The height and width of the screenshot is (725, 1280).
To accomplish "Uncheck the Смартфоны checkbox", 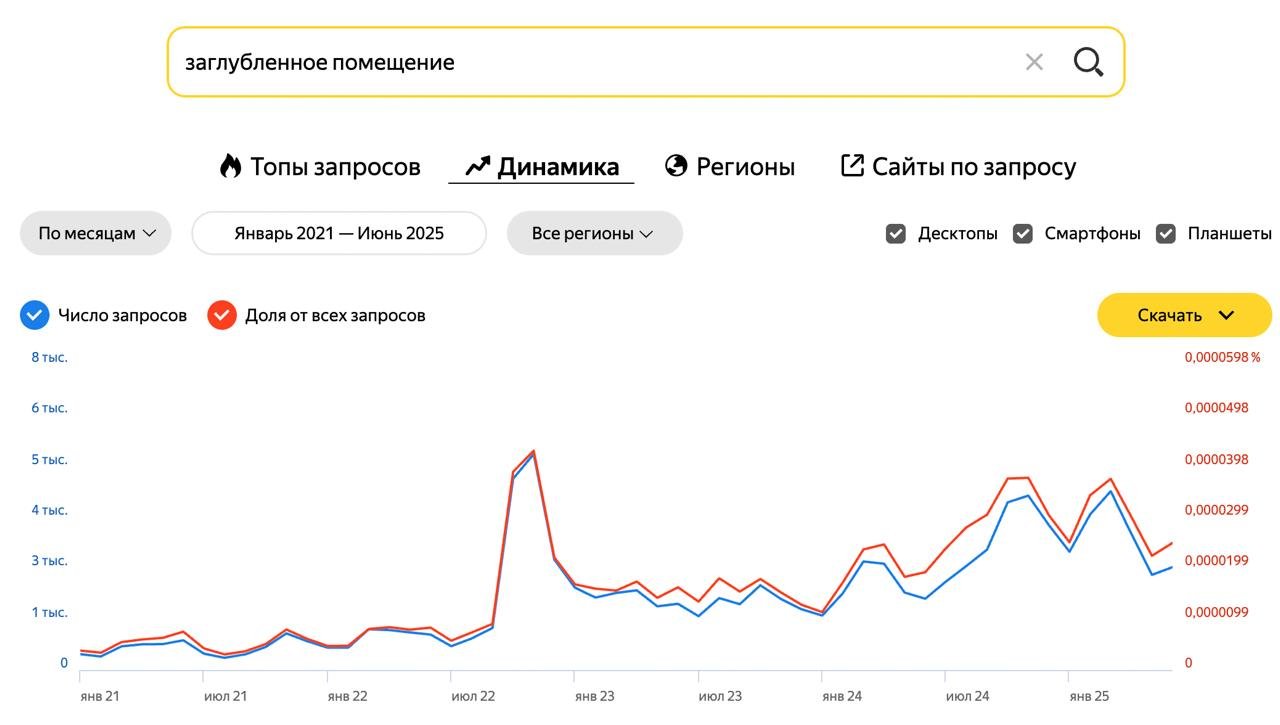I will [x=1023, y=234].
